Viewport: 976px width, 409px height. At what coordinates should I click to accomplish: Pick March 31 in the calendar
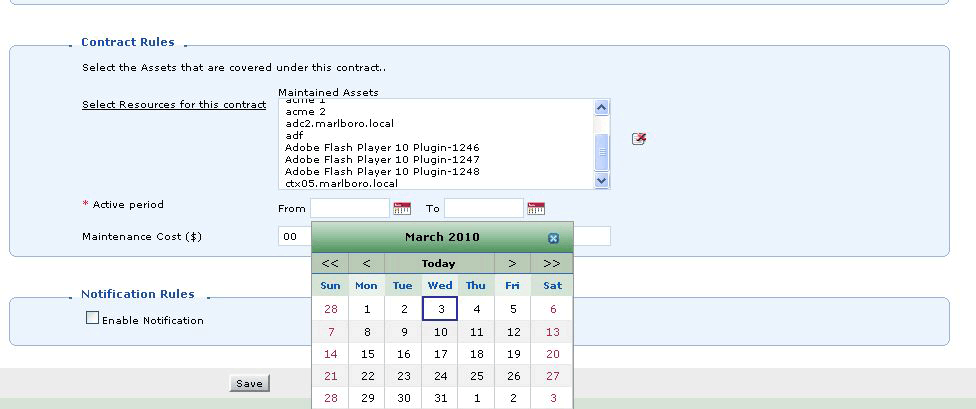pos(440,398)
